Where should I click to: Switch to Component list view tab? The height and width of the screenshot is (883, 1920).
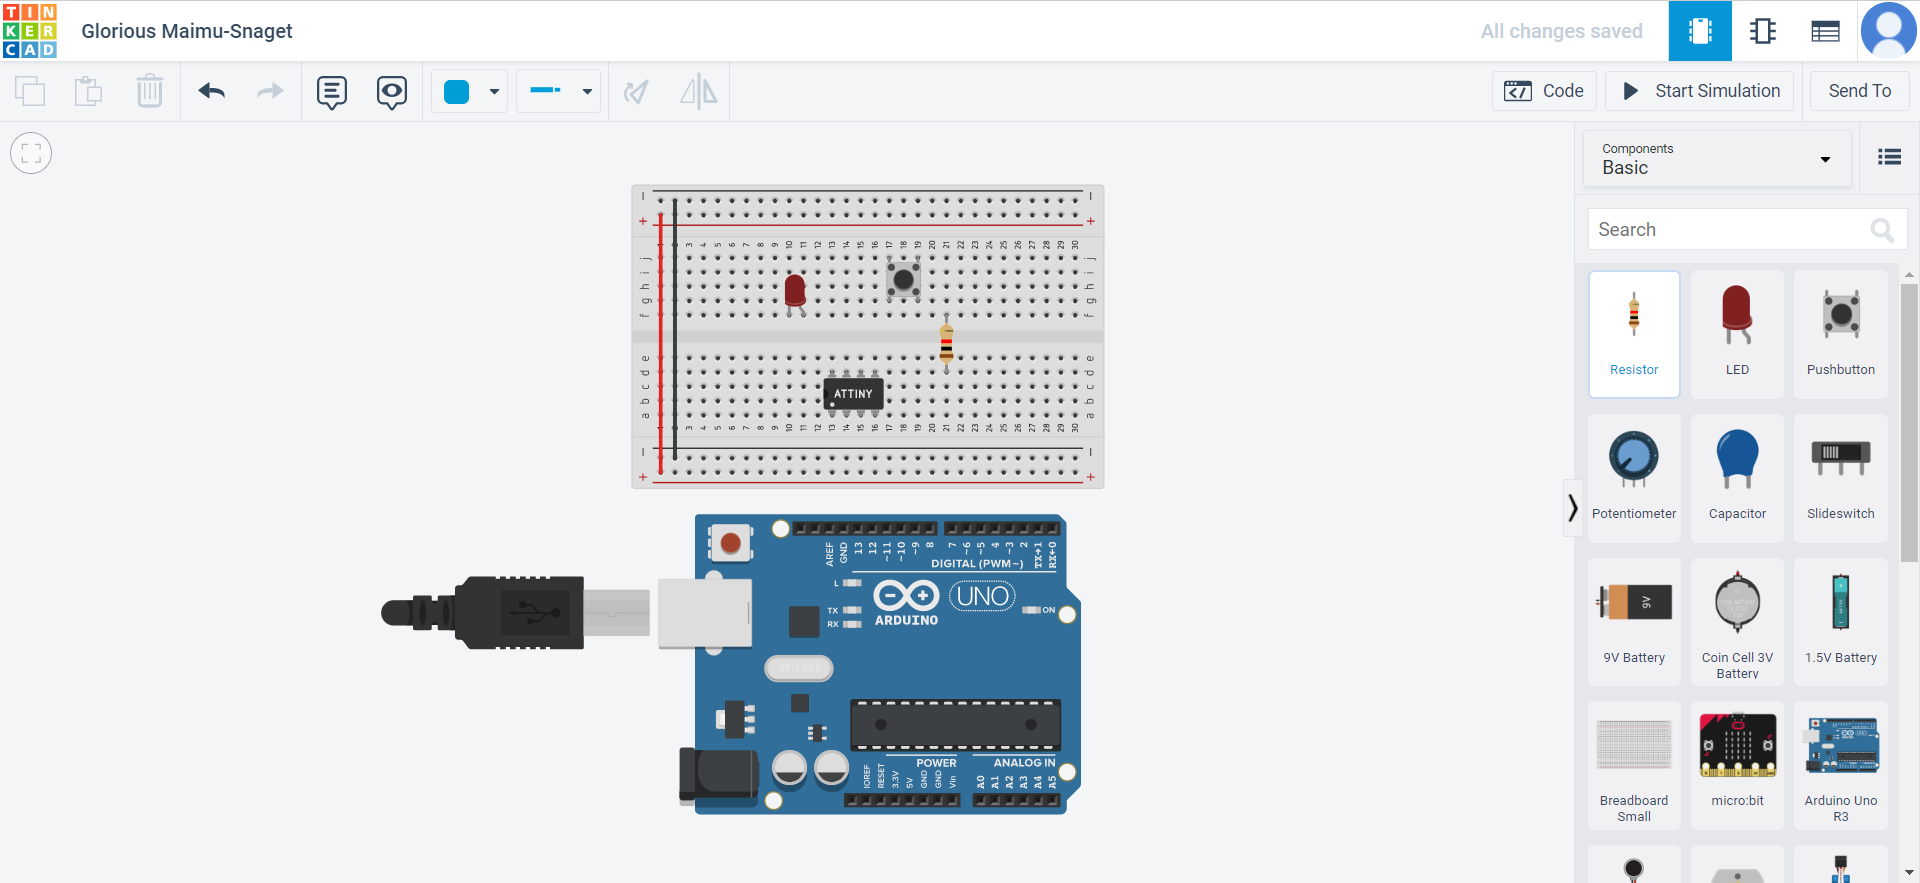pos(1825,31)
